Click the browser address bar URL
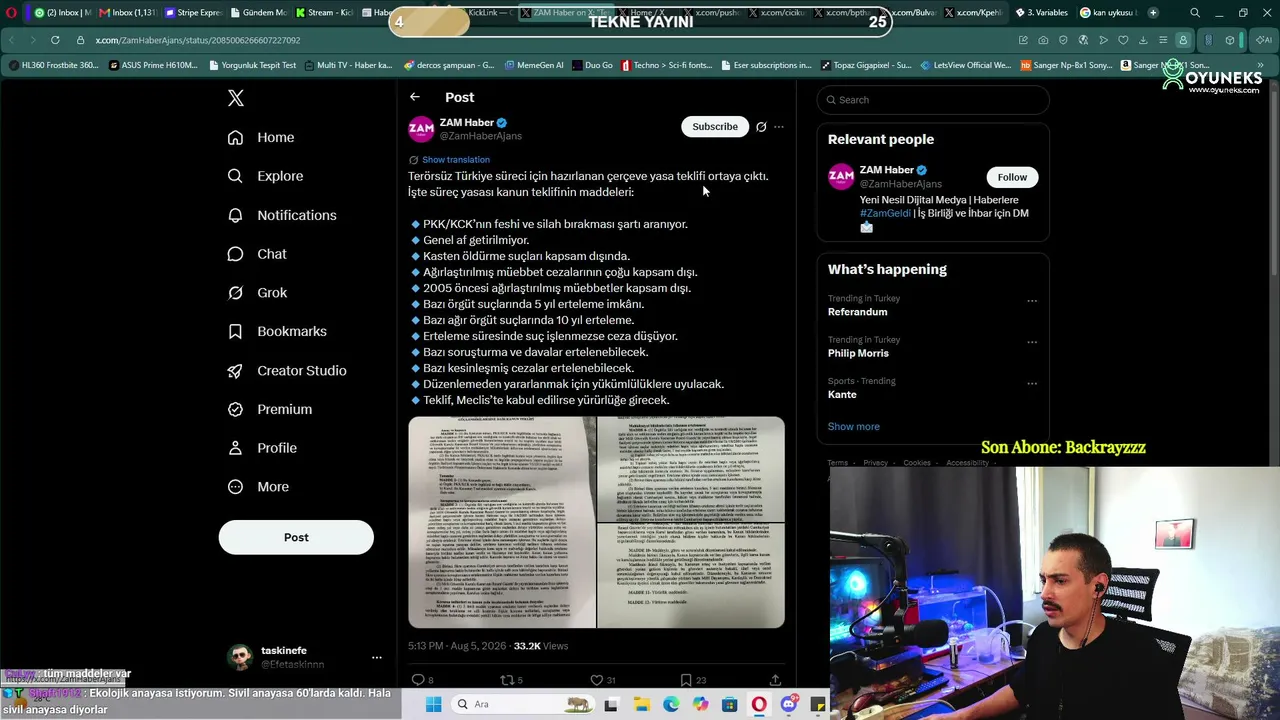 (x=198, y=40)
